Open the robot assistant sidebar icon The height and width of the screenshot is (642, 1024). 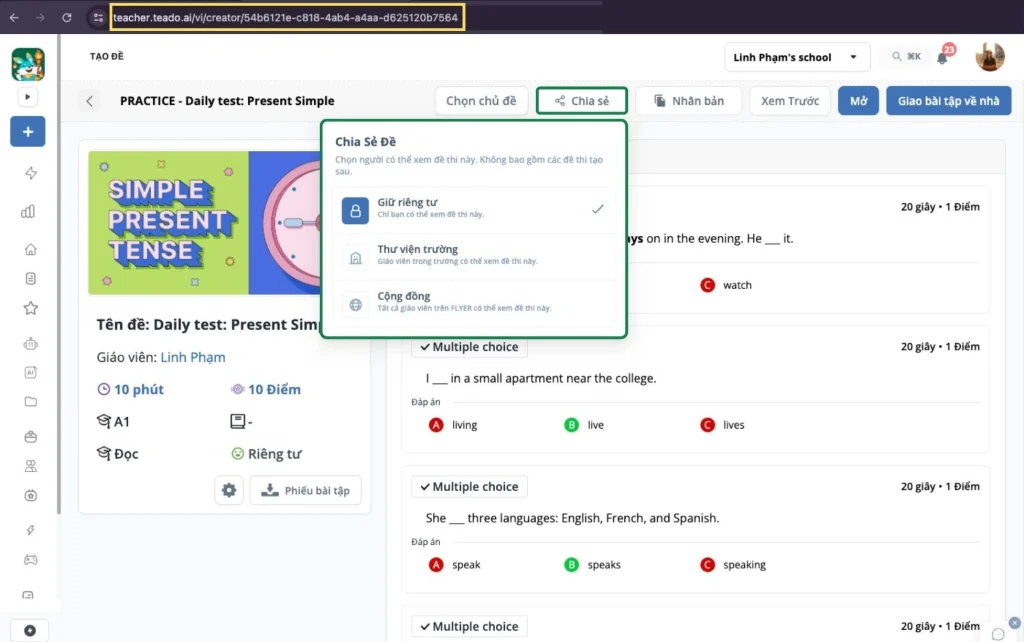30,344
